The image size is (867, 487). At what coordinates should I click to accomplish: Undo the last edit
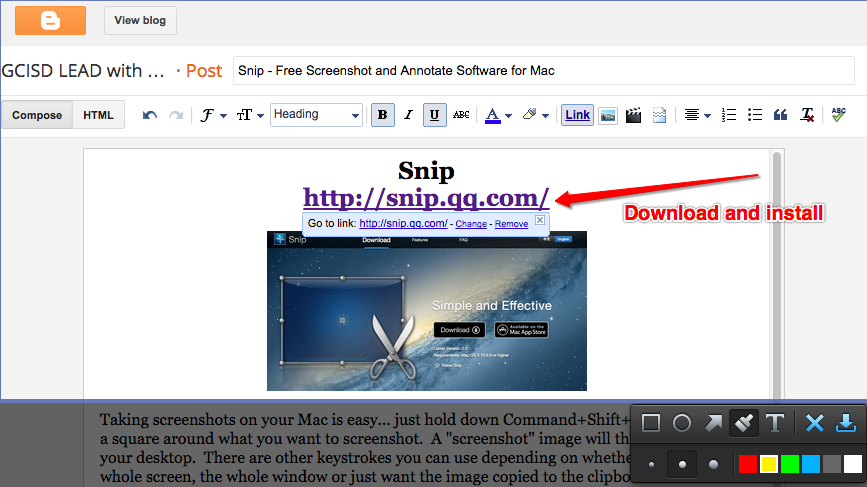click(x=150, y=115)
